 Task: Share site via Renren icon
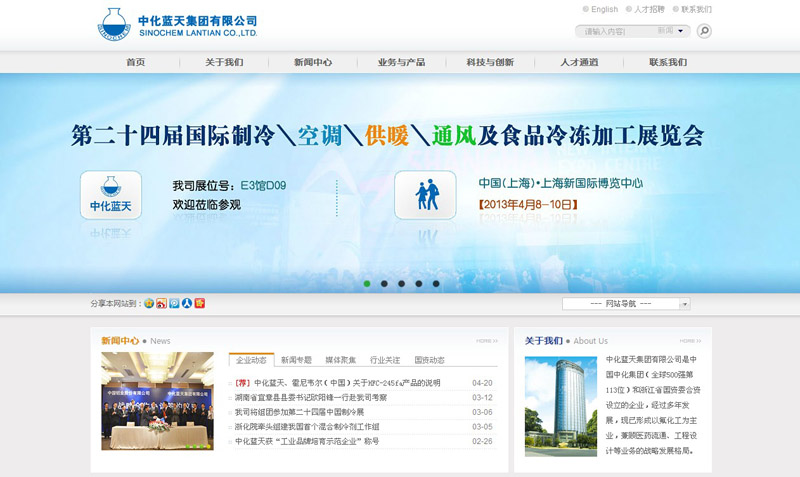[x=187, y=303]
